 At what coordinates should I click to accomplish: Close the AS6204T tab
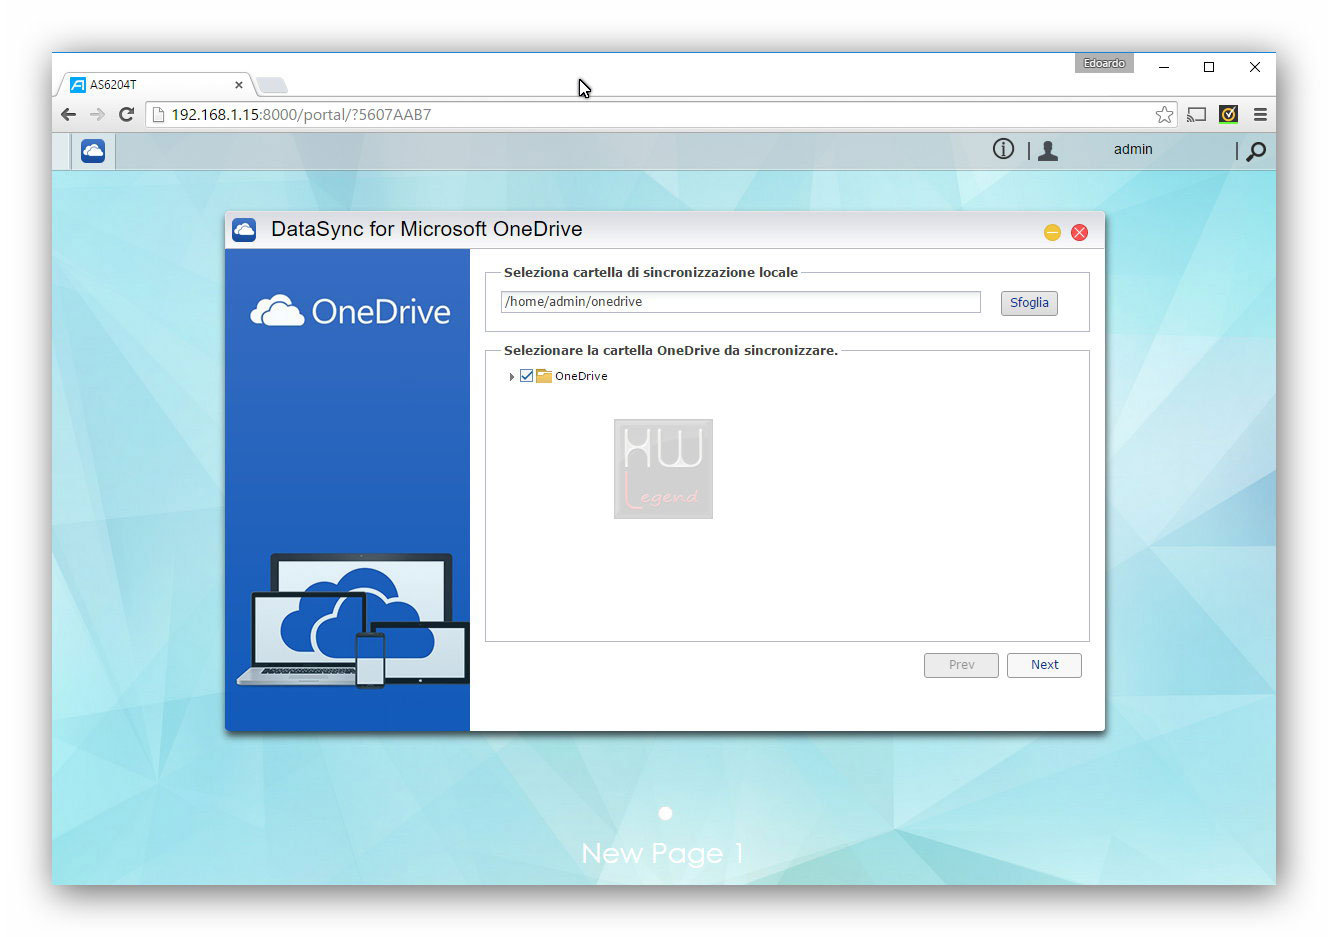click(239, 85)
